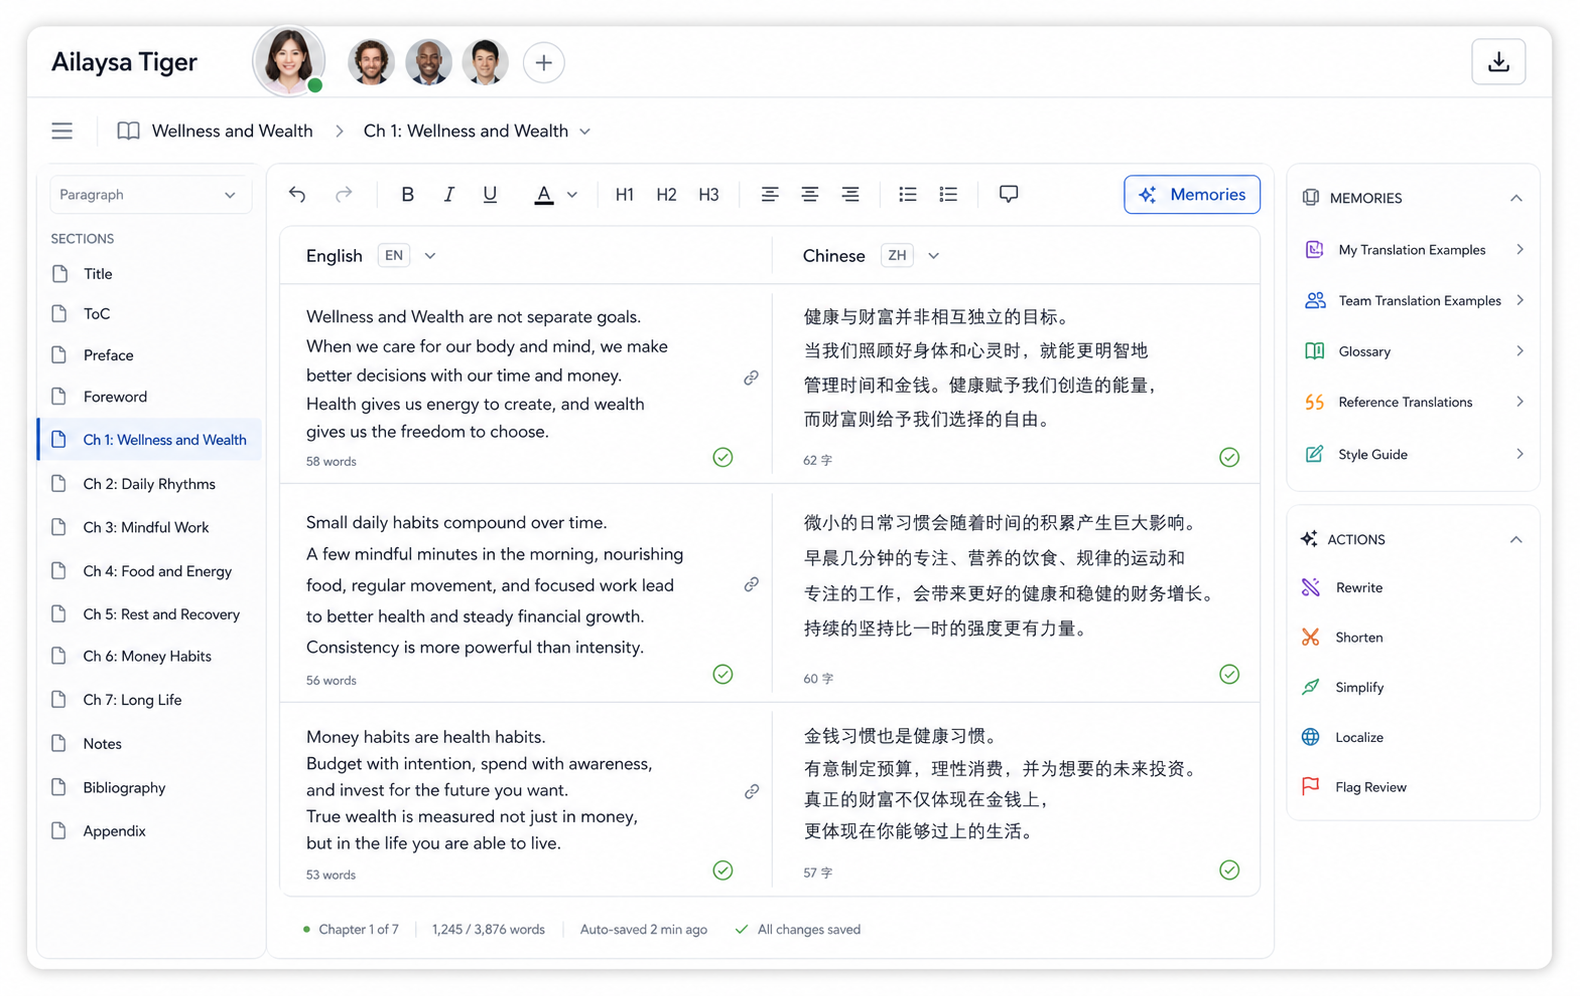1580x996 pixels.
Task: Align text left
Action: point(769,194)
